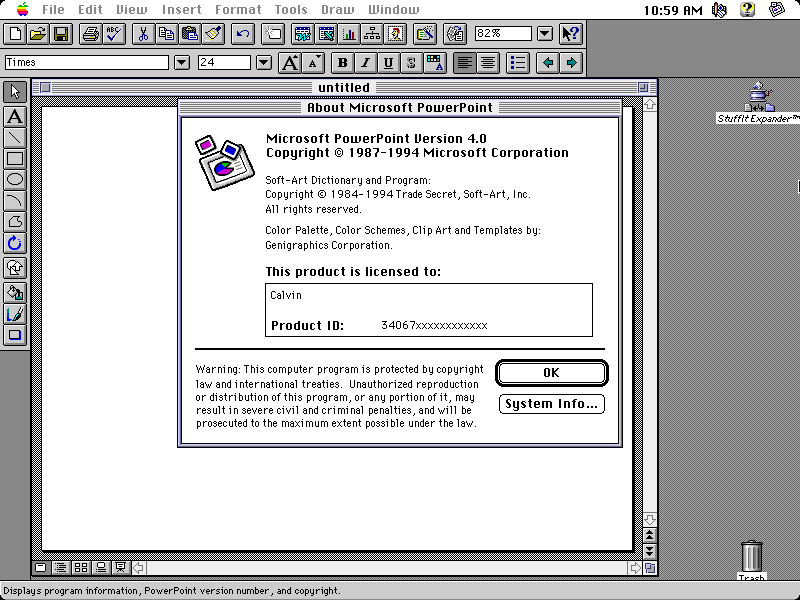The height and width of the screenshot is (600, 800).
Task: Pick up formatting with Format Painter
Action: coord(213,34)
